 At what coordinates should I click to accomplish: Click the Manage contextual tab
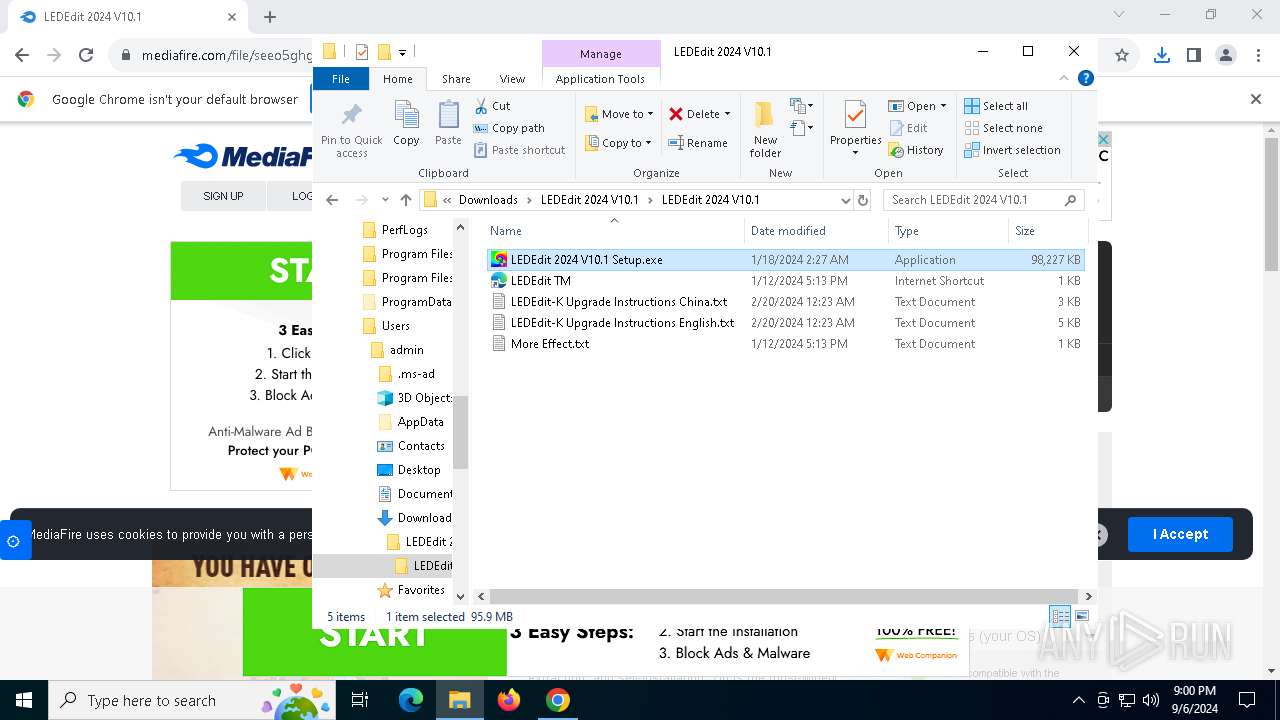coord(601,54)
